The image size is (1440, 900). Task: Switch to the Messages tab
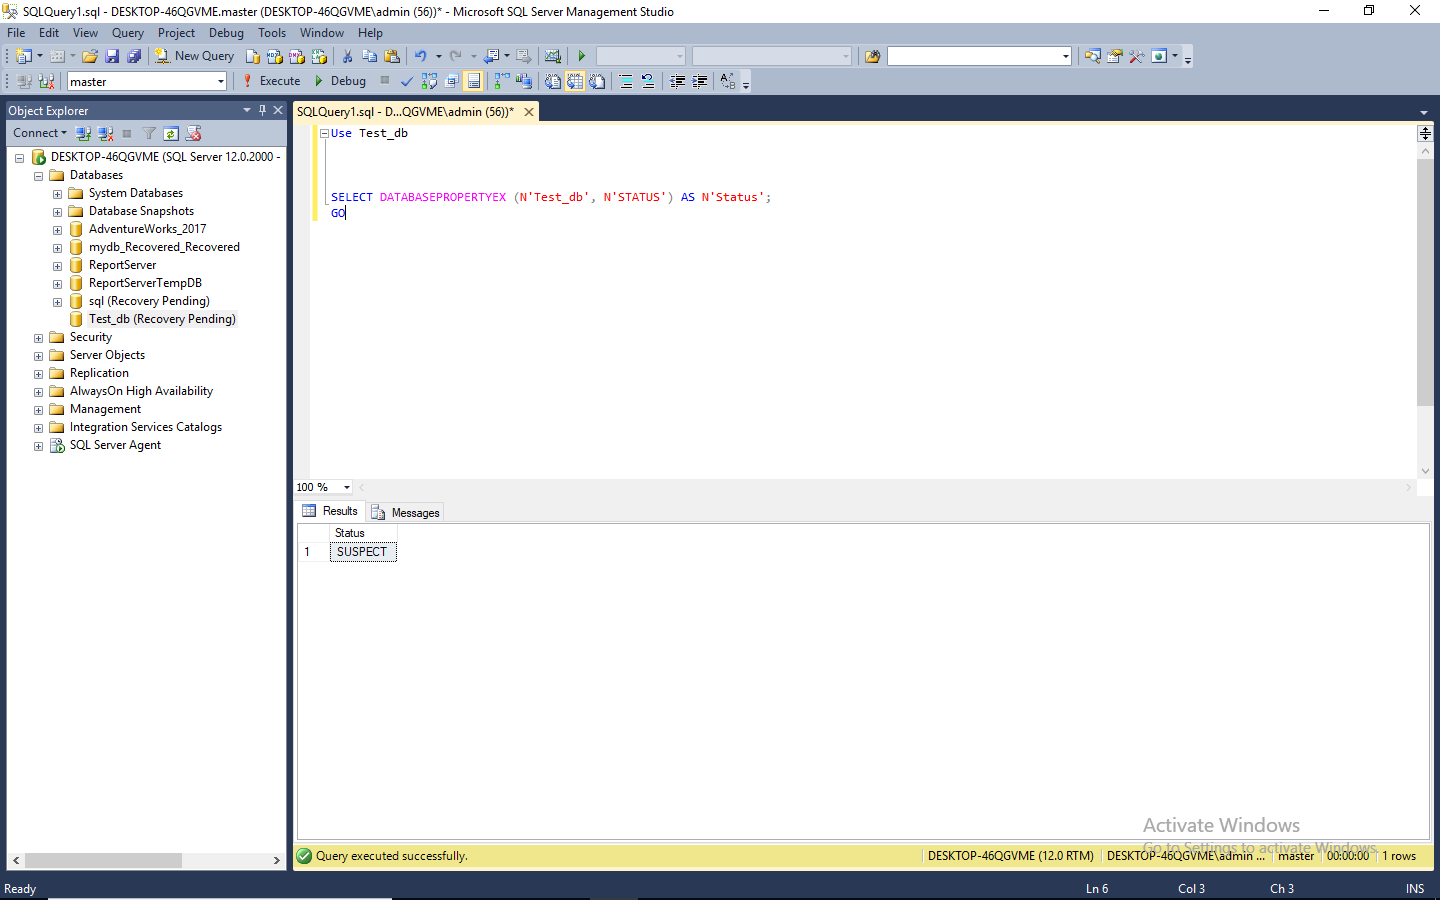pos(405,512)
